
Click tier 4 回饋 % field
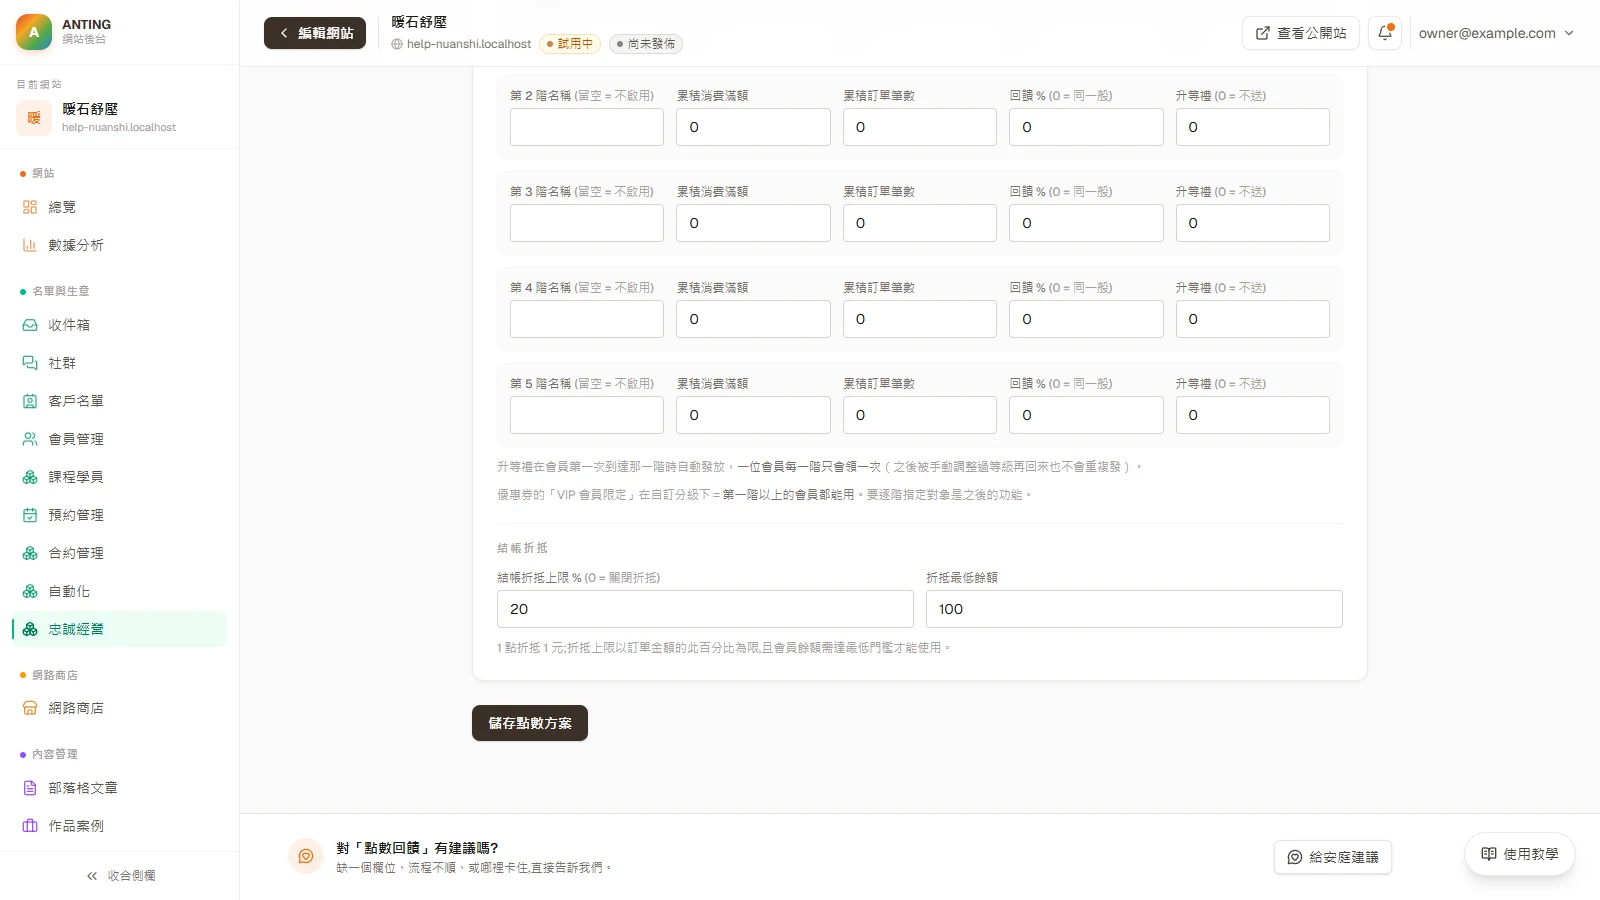coord(1086,319)
